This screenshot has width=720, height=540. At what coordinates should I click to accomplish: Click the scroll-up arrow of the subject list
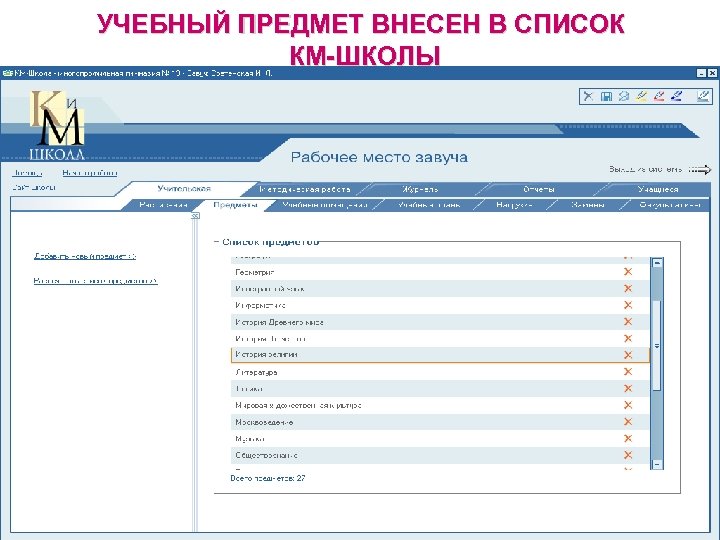[x=657, y=263]
